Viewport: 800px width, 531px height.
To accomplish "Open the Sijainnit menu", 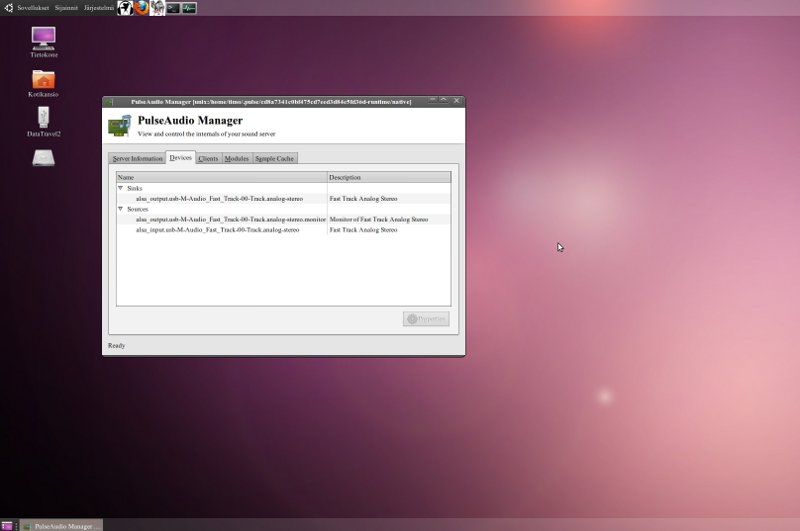I will [x=66, y=8].
